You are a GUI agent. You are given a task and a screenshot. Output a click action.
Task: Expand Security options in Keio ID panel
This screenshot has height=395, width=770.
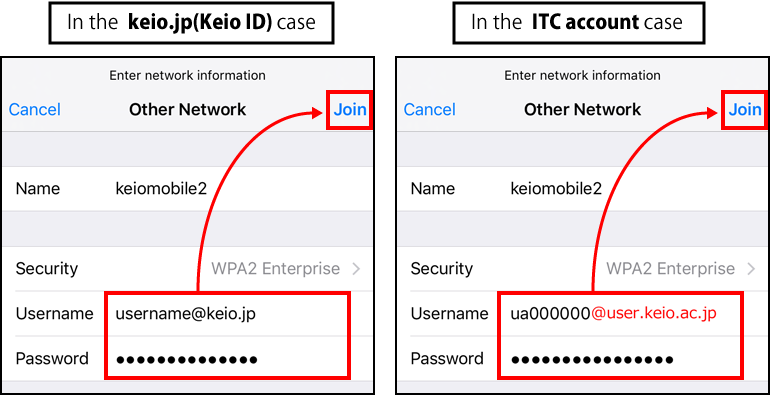tap(189, 269)
